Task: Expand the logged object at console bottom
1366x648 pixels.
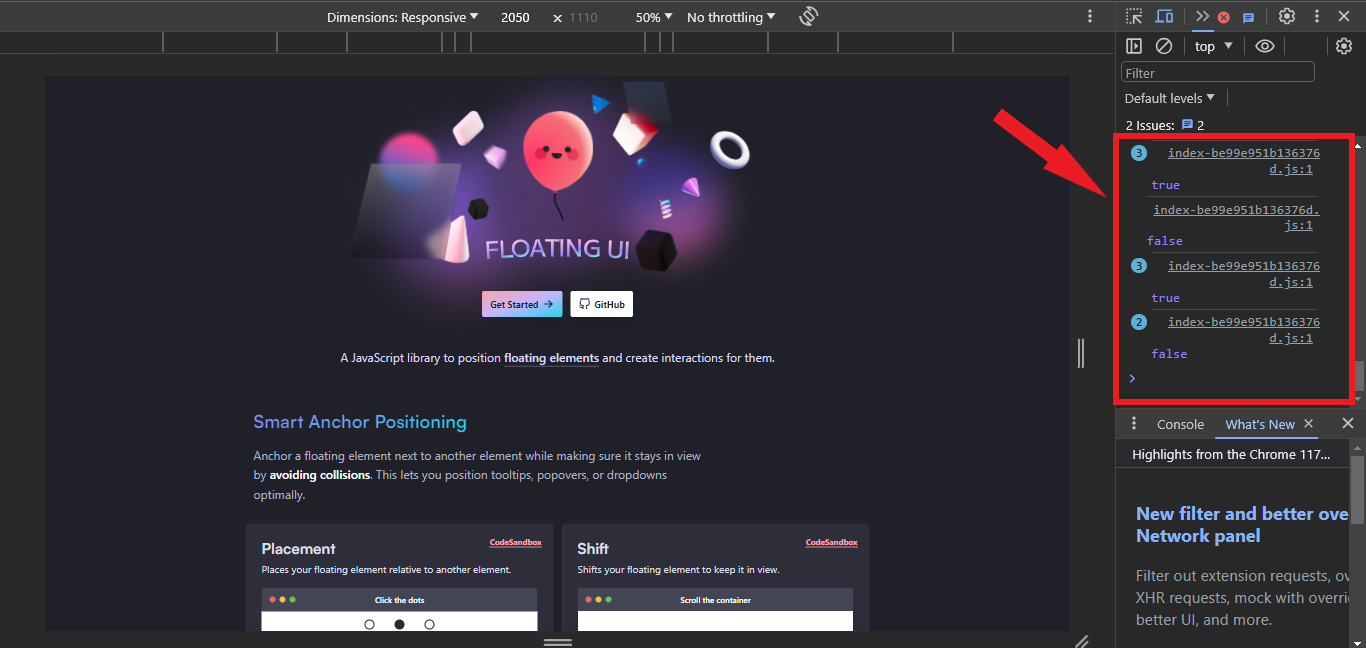Action: [1131, 378]
